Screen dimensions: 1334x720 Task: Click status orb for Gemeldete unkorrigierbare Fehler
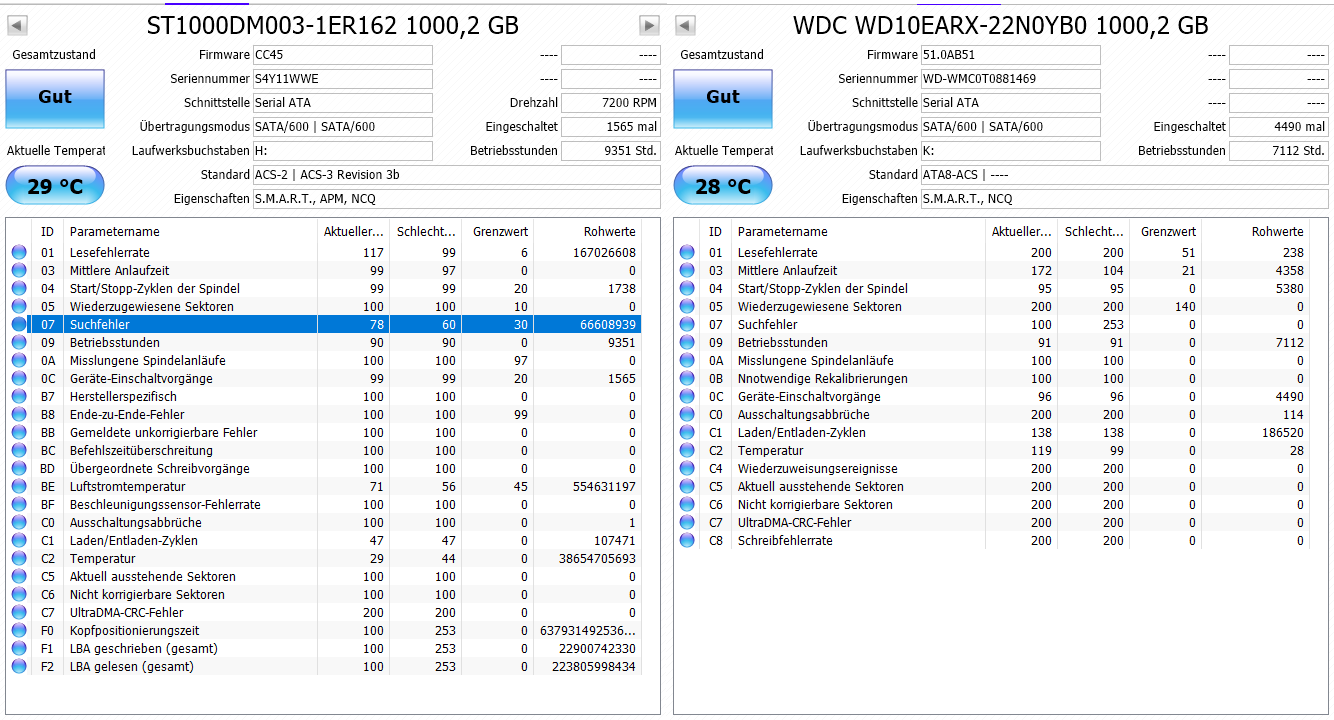pyautogui.click(x=19, y=433)
